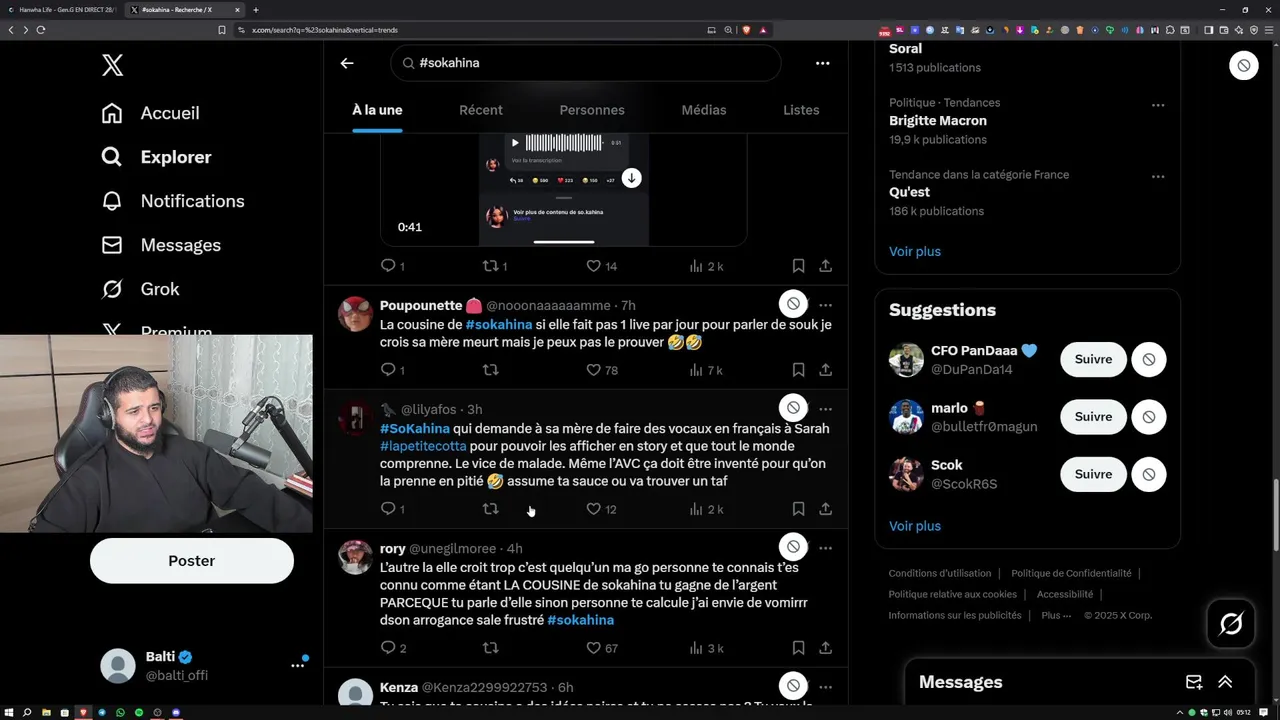Share the video post
The height and width of the screenshot is (720, 1280).
(x=826, y=266)
